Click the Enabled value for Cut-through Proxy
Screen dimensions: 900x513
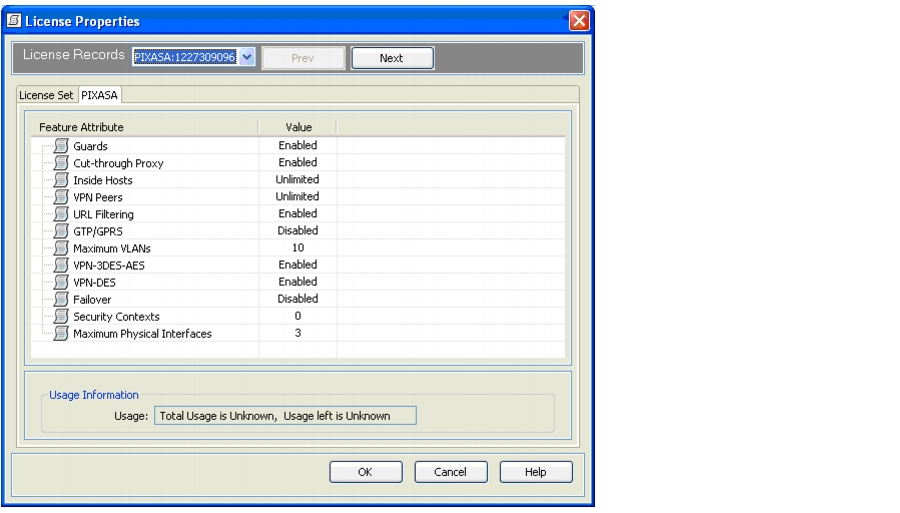click(x=298, y=162)
